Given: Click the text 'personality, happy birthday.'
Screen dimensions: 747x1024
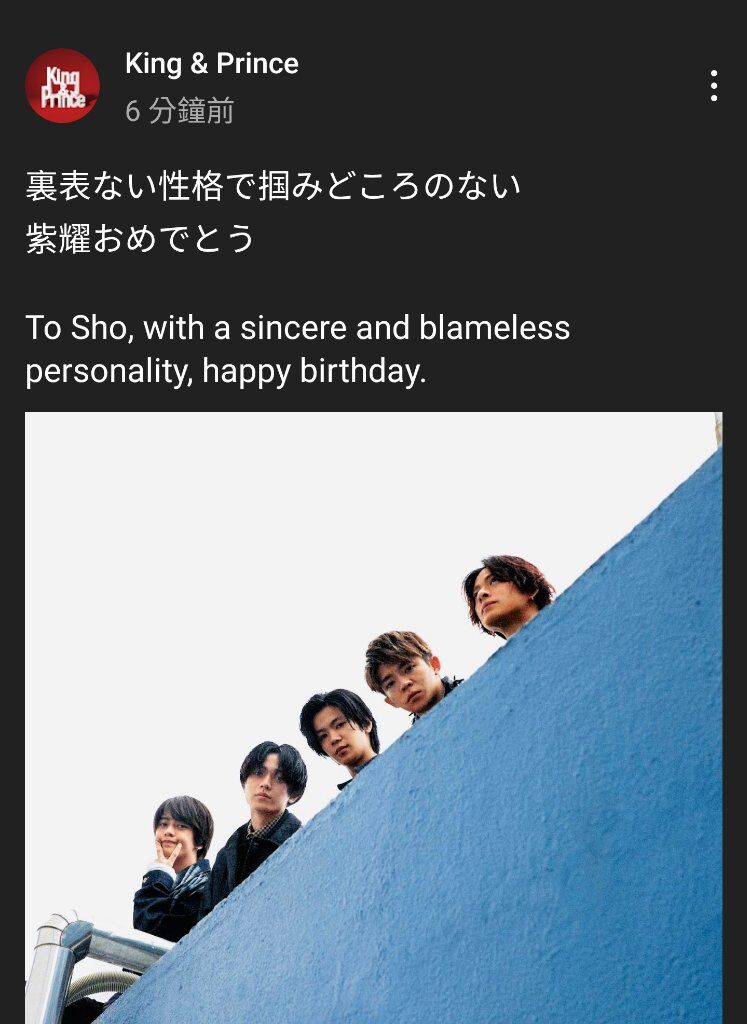Looking at the screenshot, I should pos(226,372).
